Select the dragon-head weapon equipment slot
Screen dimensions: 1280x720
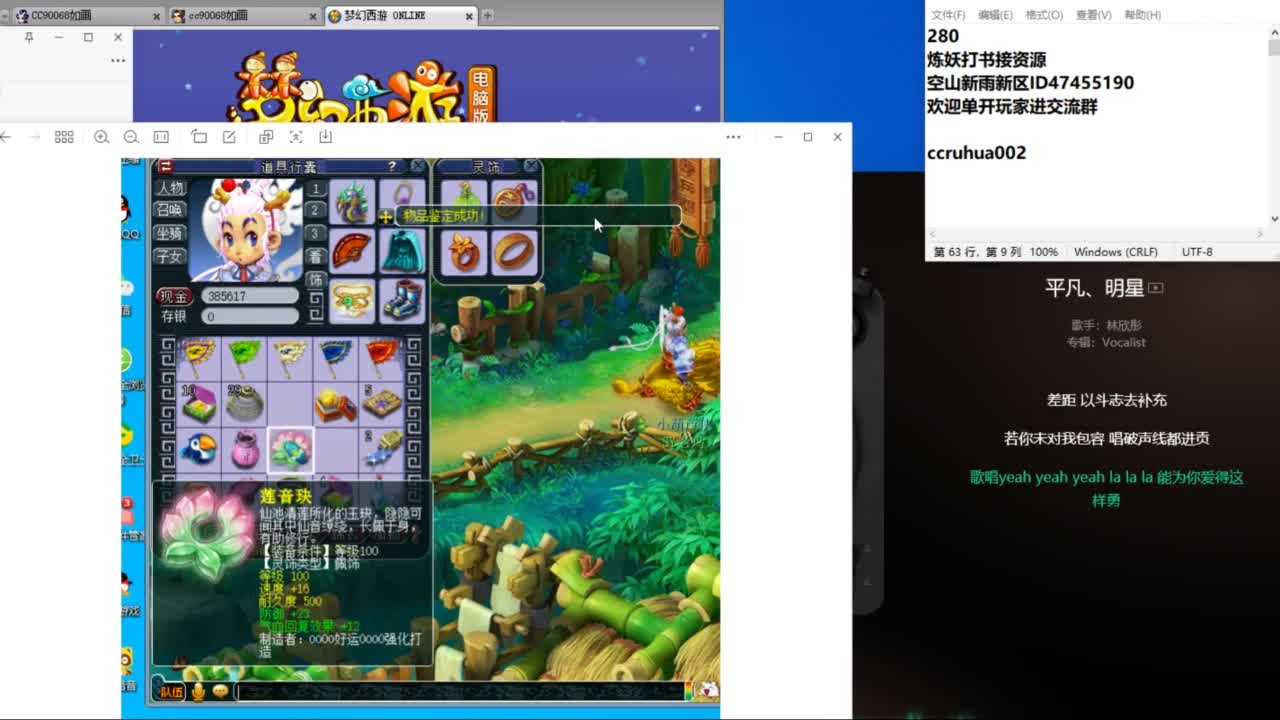point(352,203)
